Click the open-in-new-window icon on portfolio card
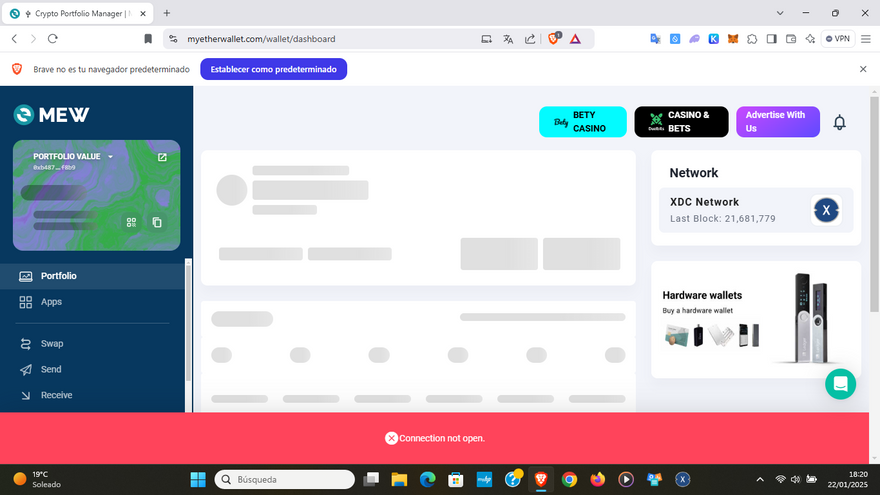Screen dimensions: 880x495 163,157
